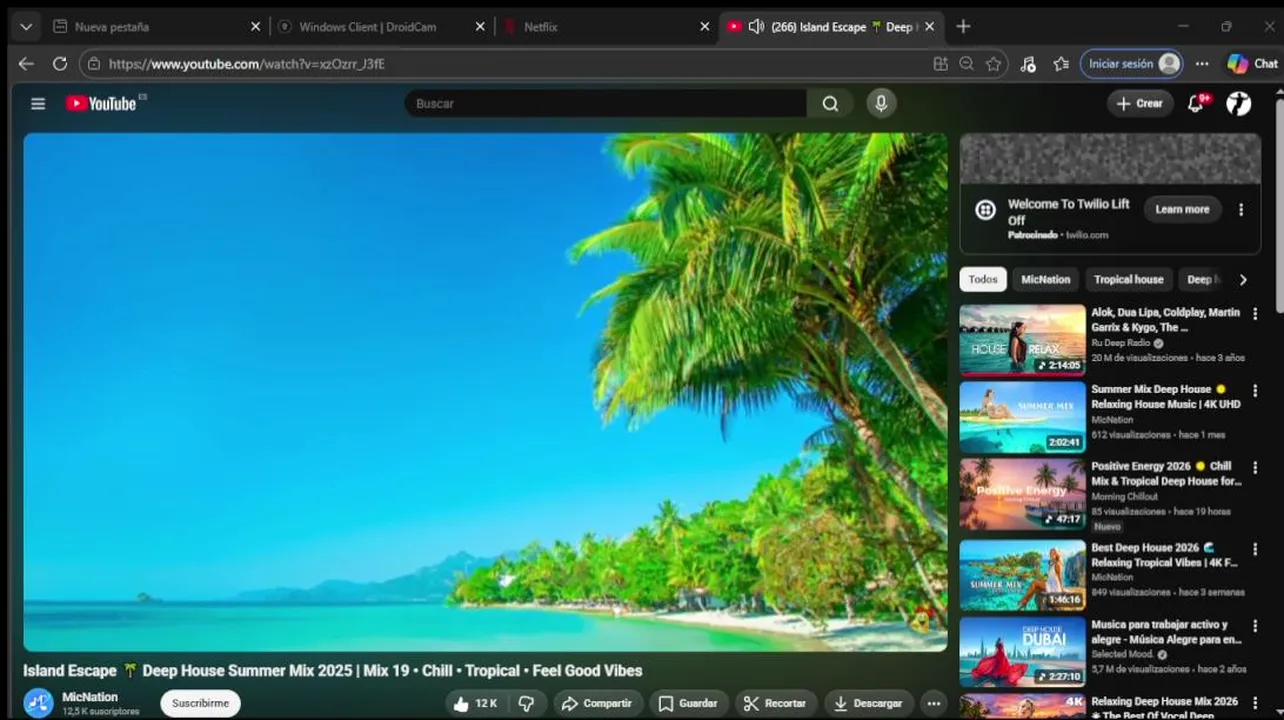Open the media control music note icon

(x=1028, y=64)
